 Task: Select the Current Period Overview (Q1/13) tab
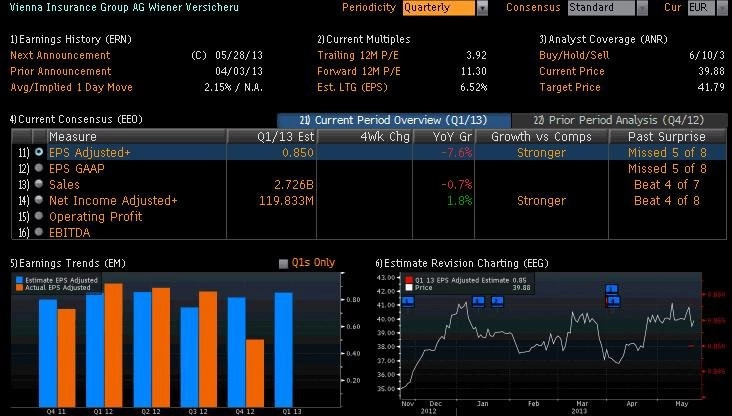(x=394, y=120)
